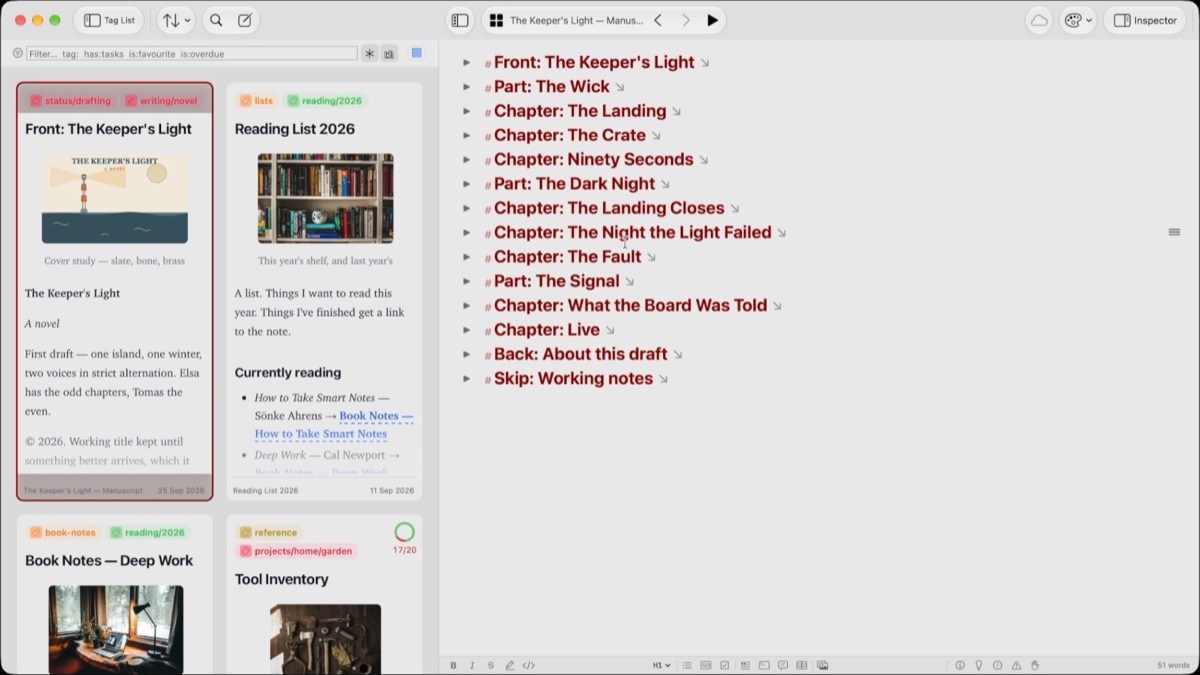Expand 'Front: The Keeper's Light' heading
The height and width of the screenshot is (675, 1200).
click(x=466, y=62)
